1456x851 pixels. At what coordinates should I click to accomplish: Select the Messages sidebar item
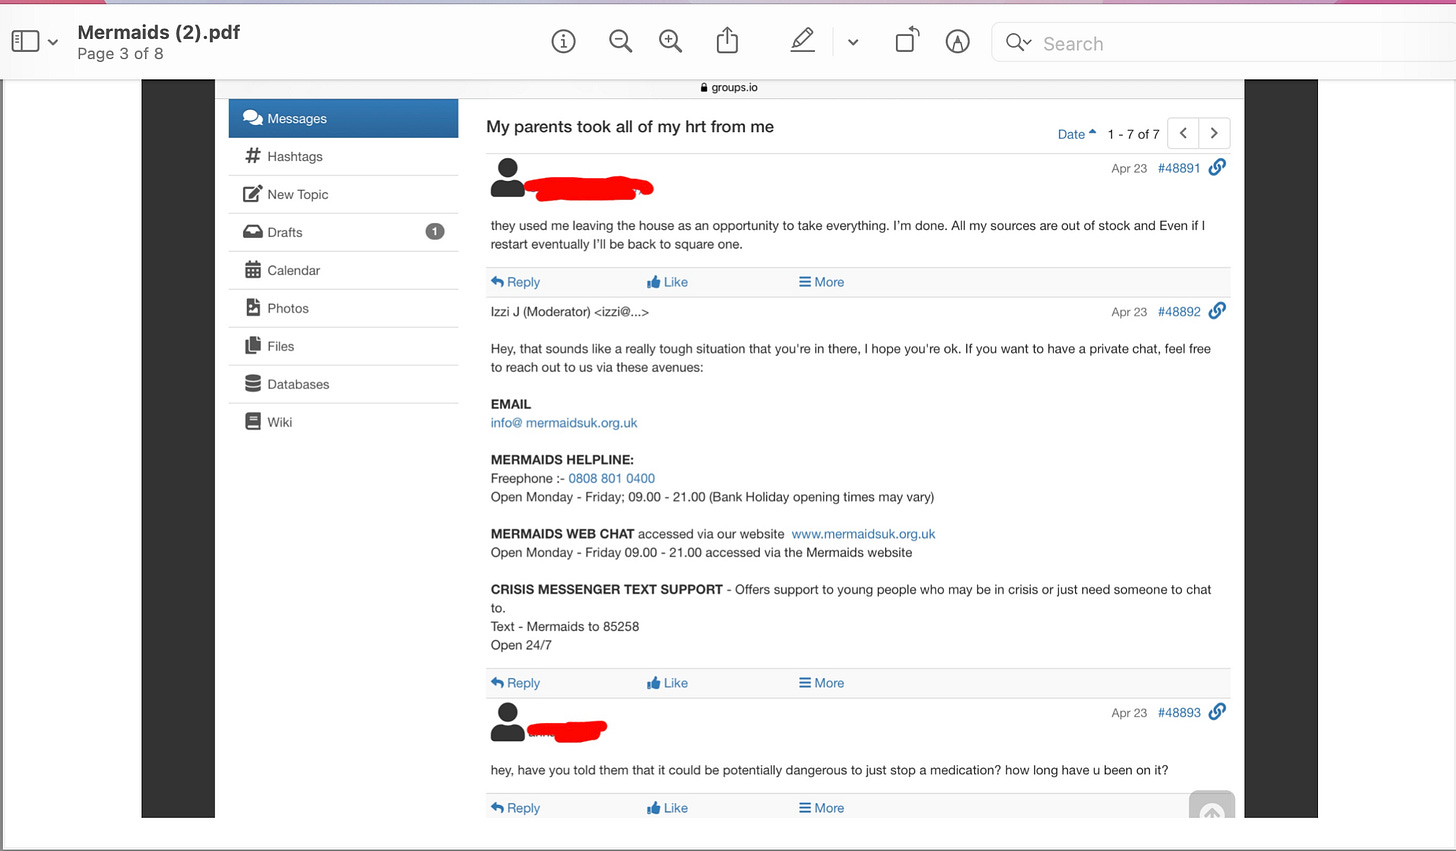[343, 118]
